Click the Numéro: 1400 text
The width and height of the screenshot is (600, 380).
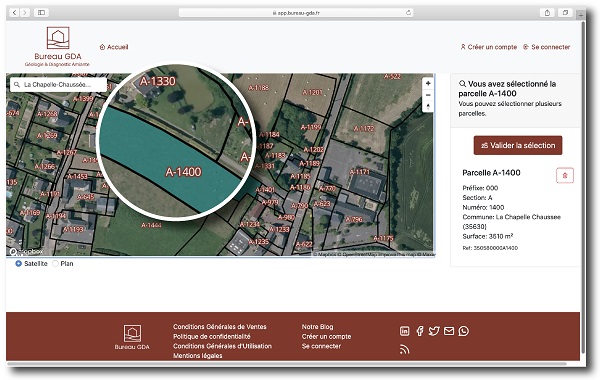pyautogui.click(x=483, y=207)
